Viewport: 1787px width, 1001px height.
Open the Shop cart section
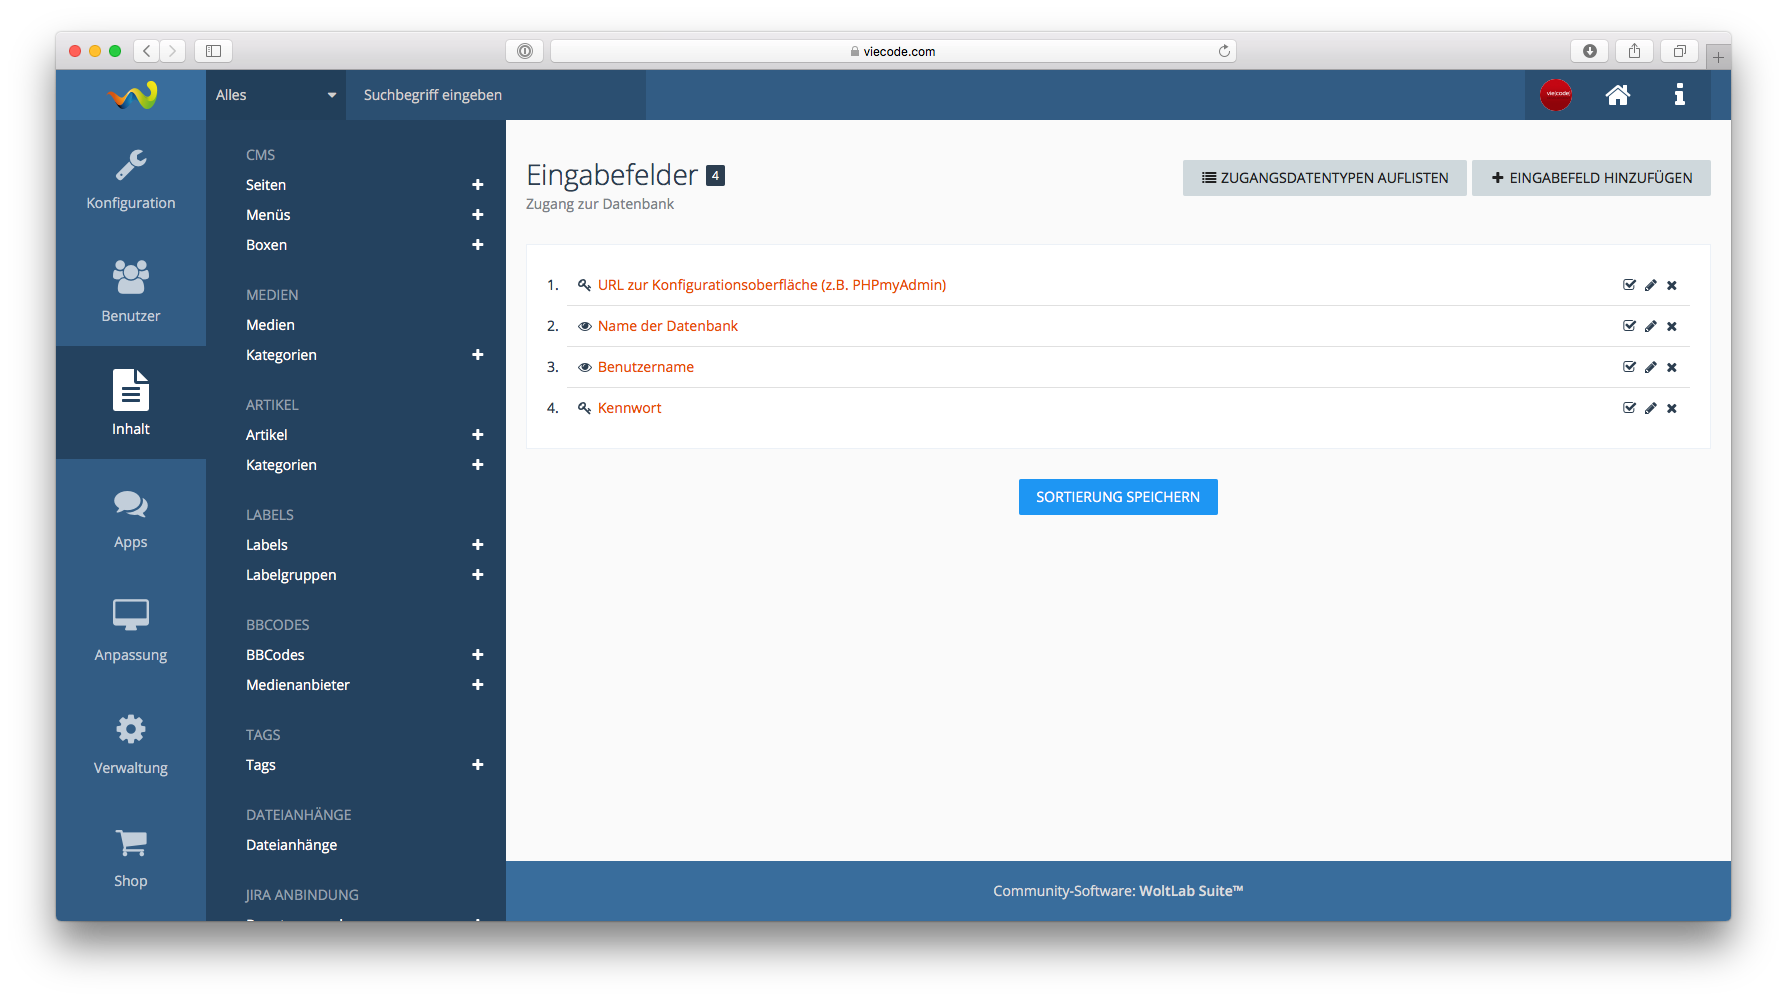click(130, 858)
